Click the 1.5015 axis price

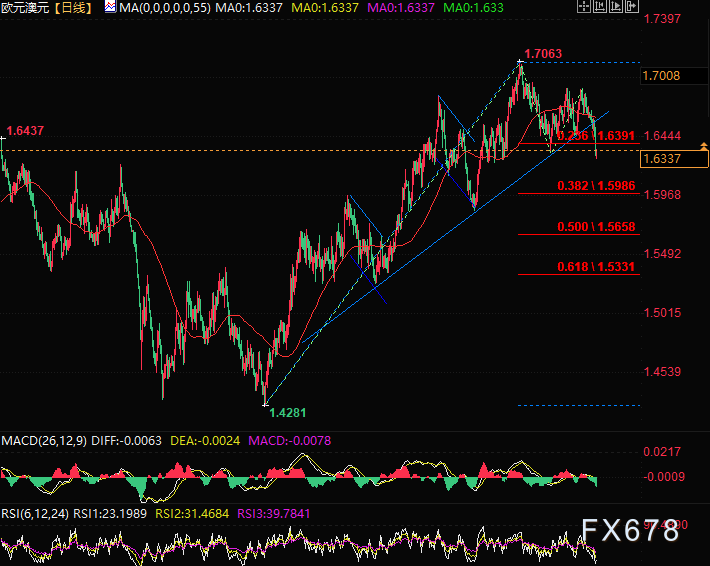click(662, 313)
